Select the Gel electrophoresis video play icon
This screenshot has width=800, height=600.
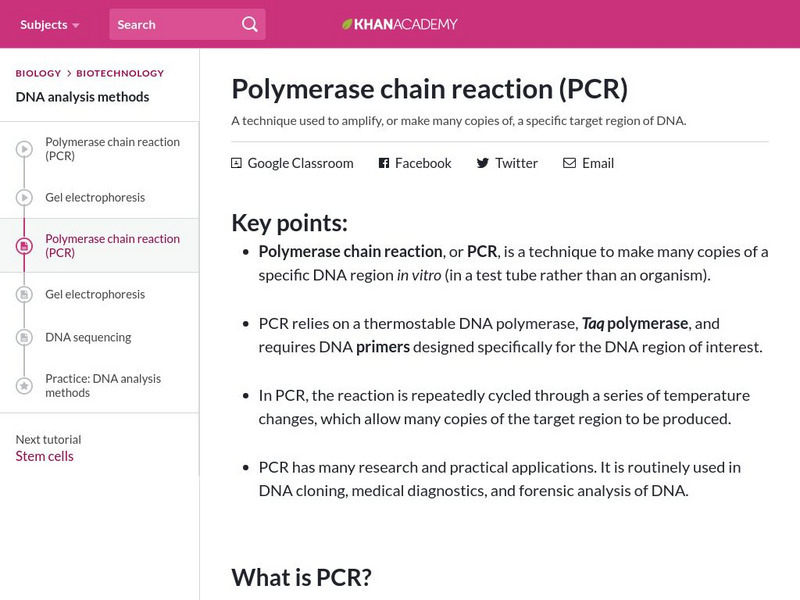(22, 197)
